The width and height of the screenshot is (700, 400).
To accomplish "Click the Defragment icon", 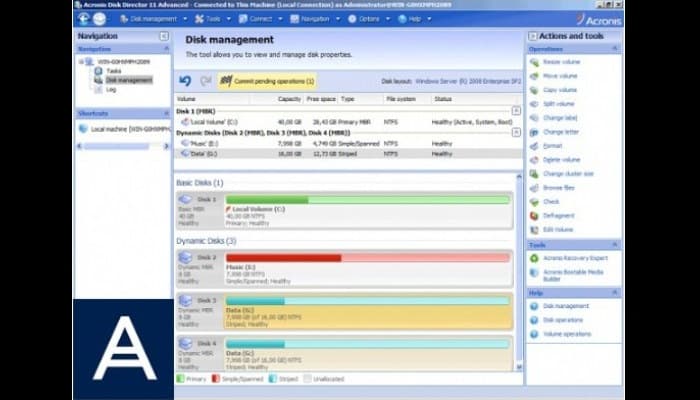I will tap(534, 216).
